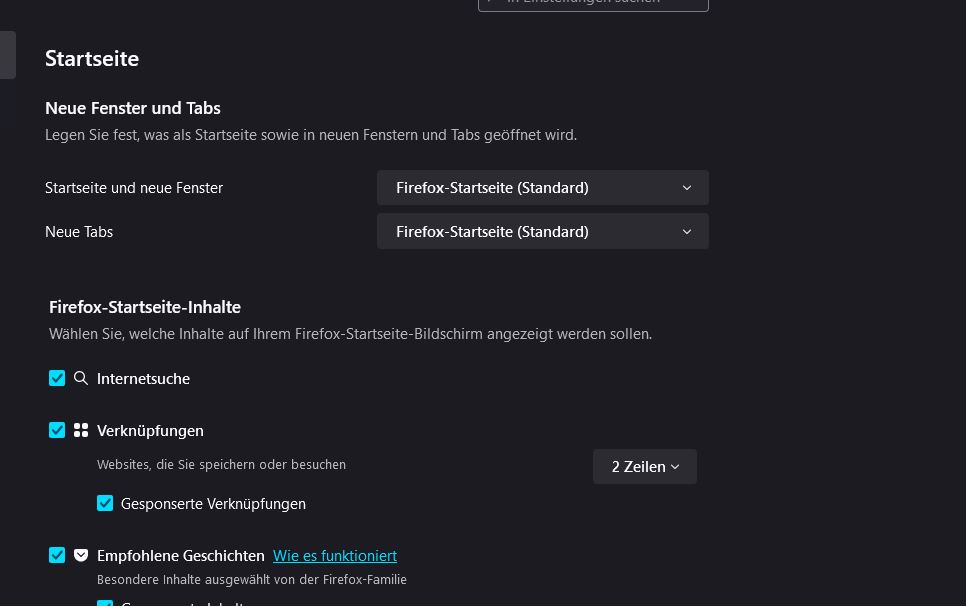Click the 'Neue Tabs' label
Screen dimensions: 966x606
(x=79, y=232)
